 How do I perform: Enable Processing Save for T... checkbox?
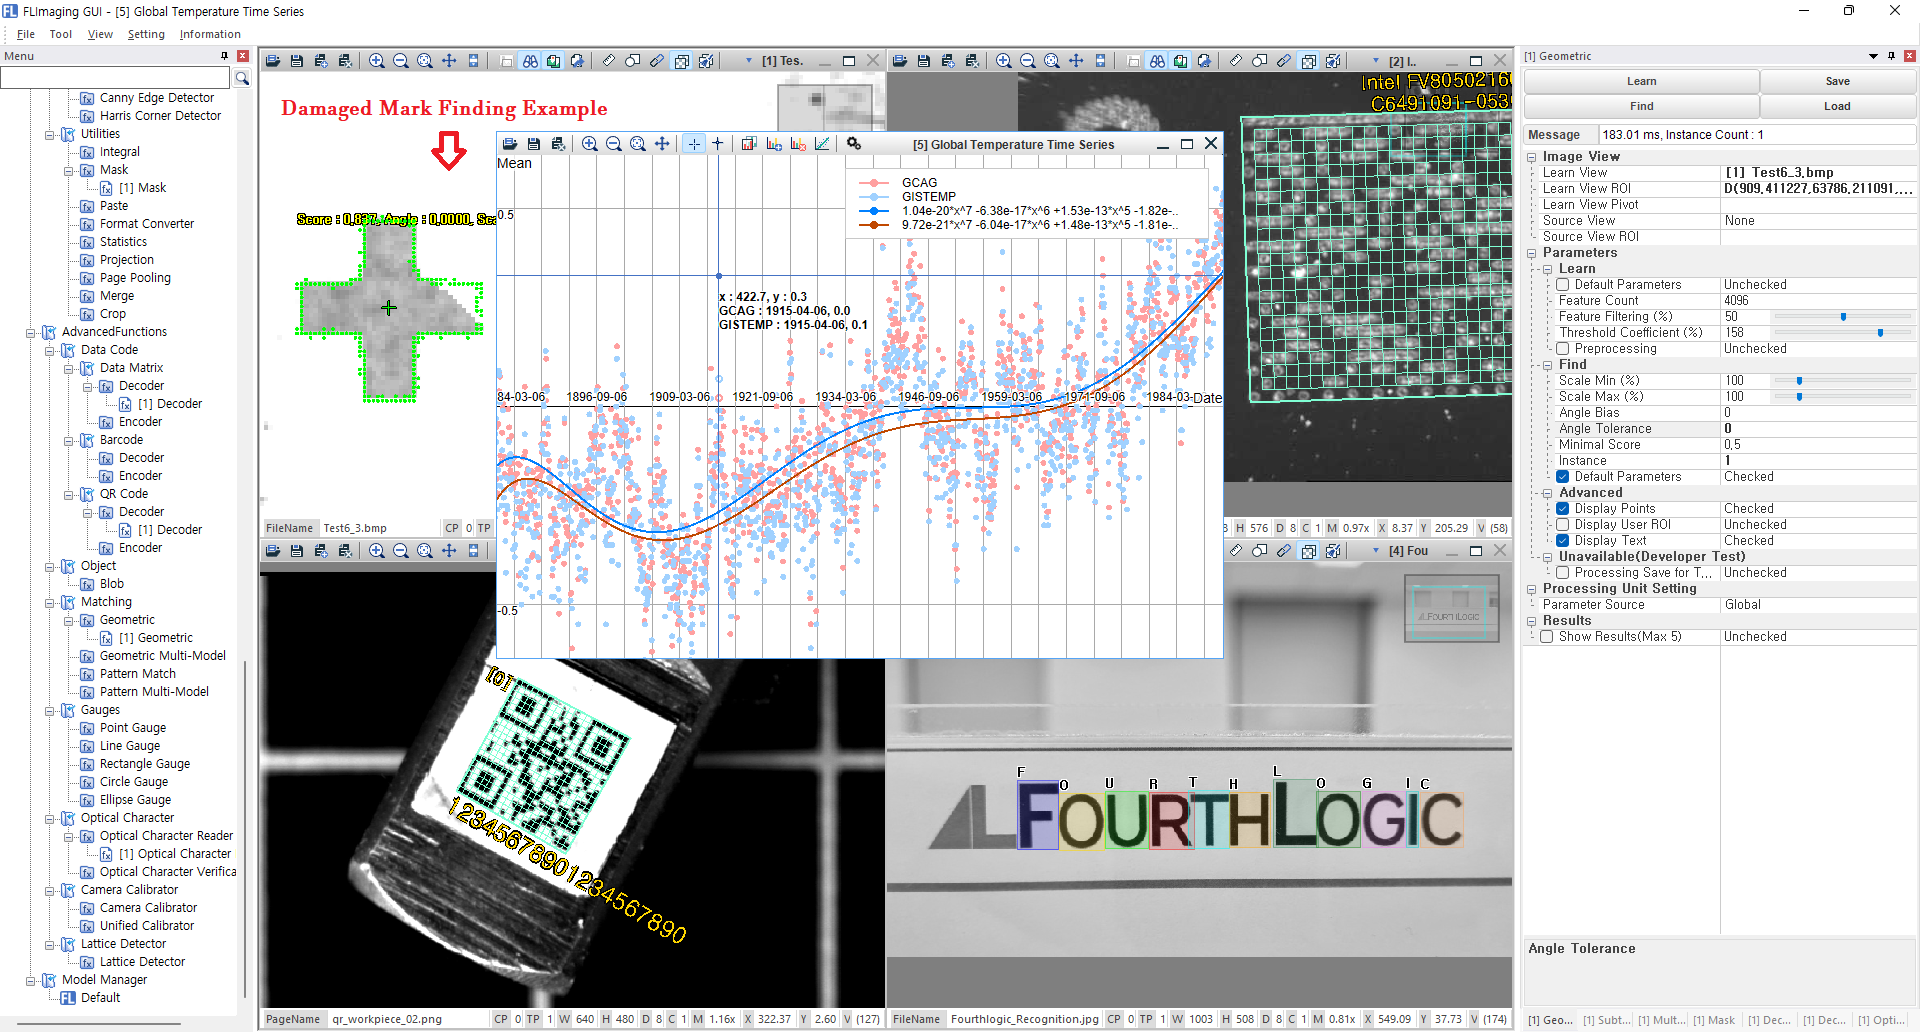point(1563,573)
